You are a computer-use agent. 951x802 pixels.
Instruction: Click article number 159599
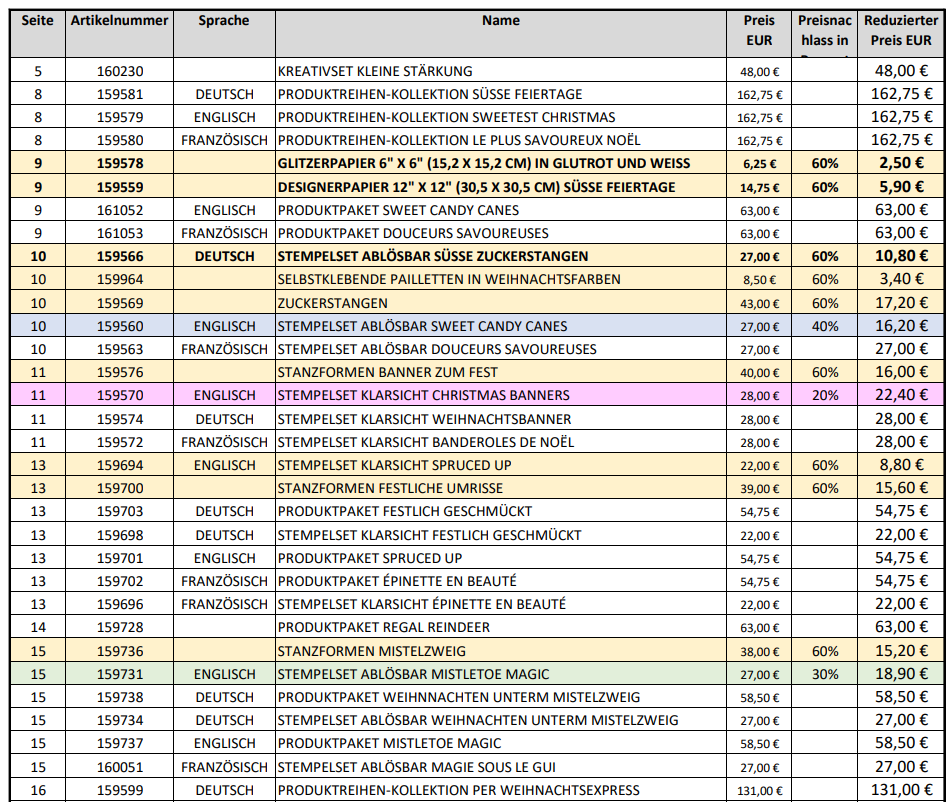pyautogui.click(x=119, y=789)
